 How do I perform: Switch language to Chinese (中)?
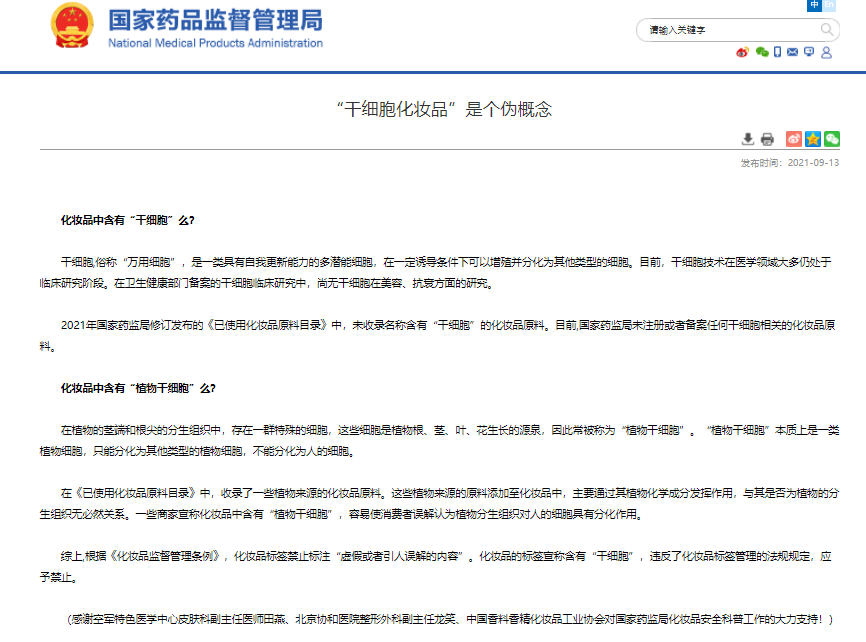point(815,5)
